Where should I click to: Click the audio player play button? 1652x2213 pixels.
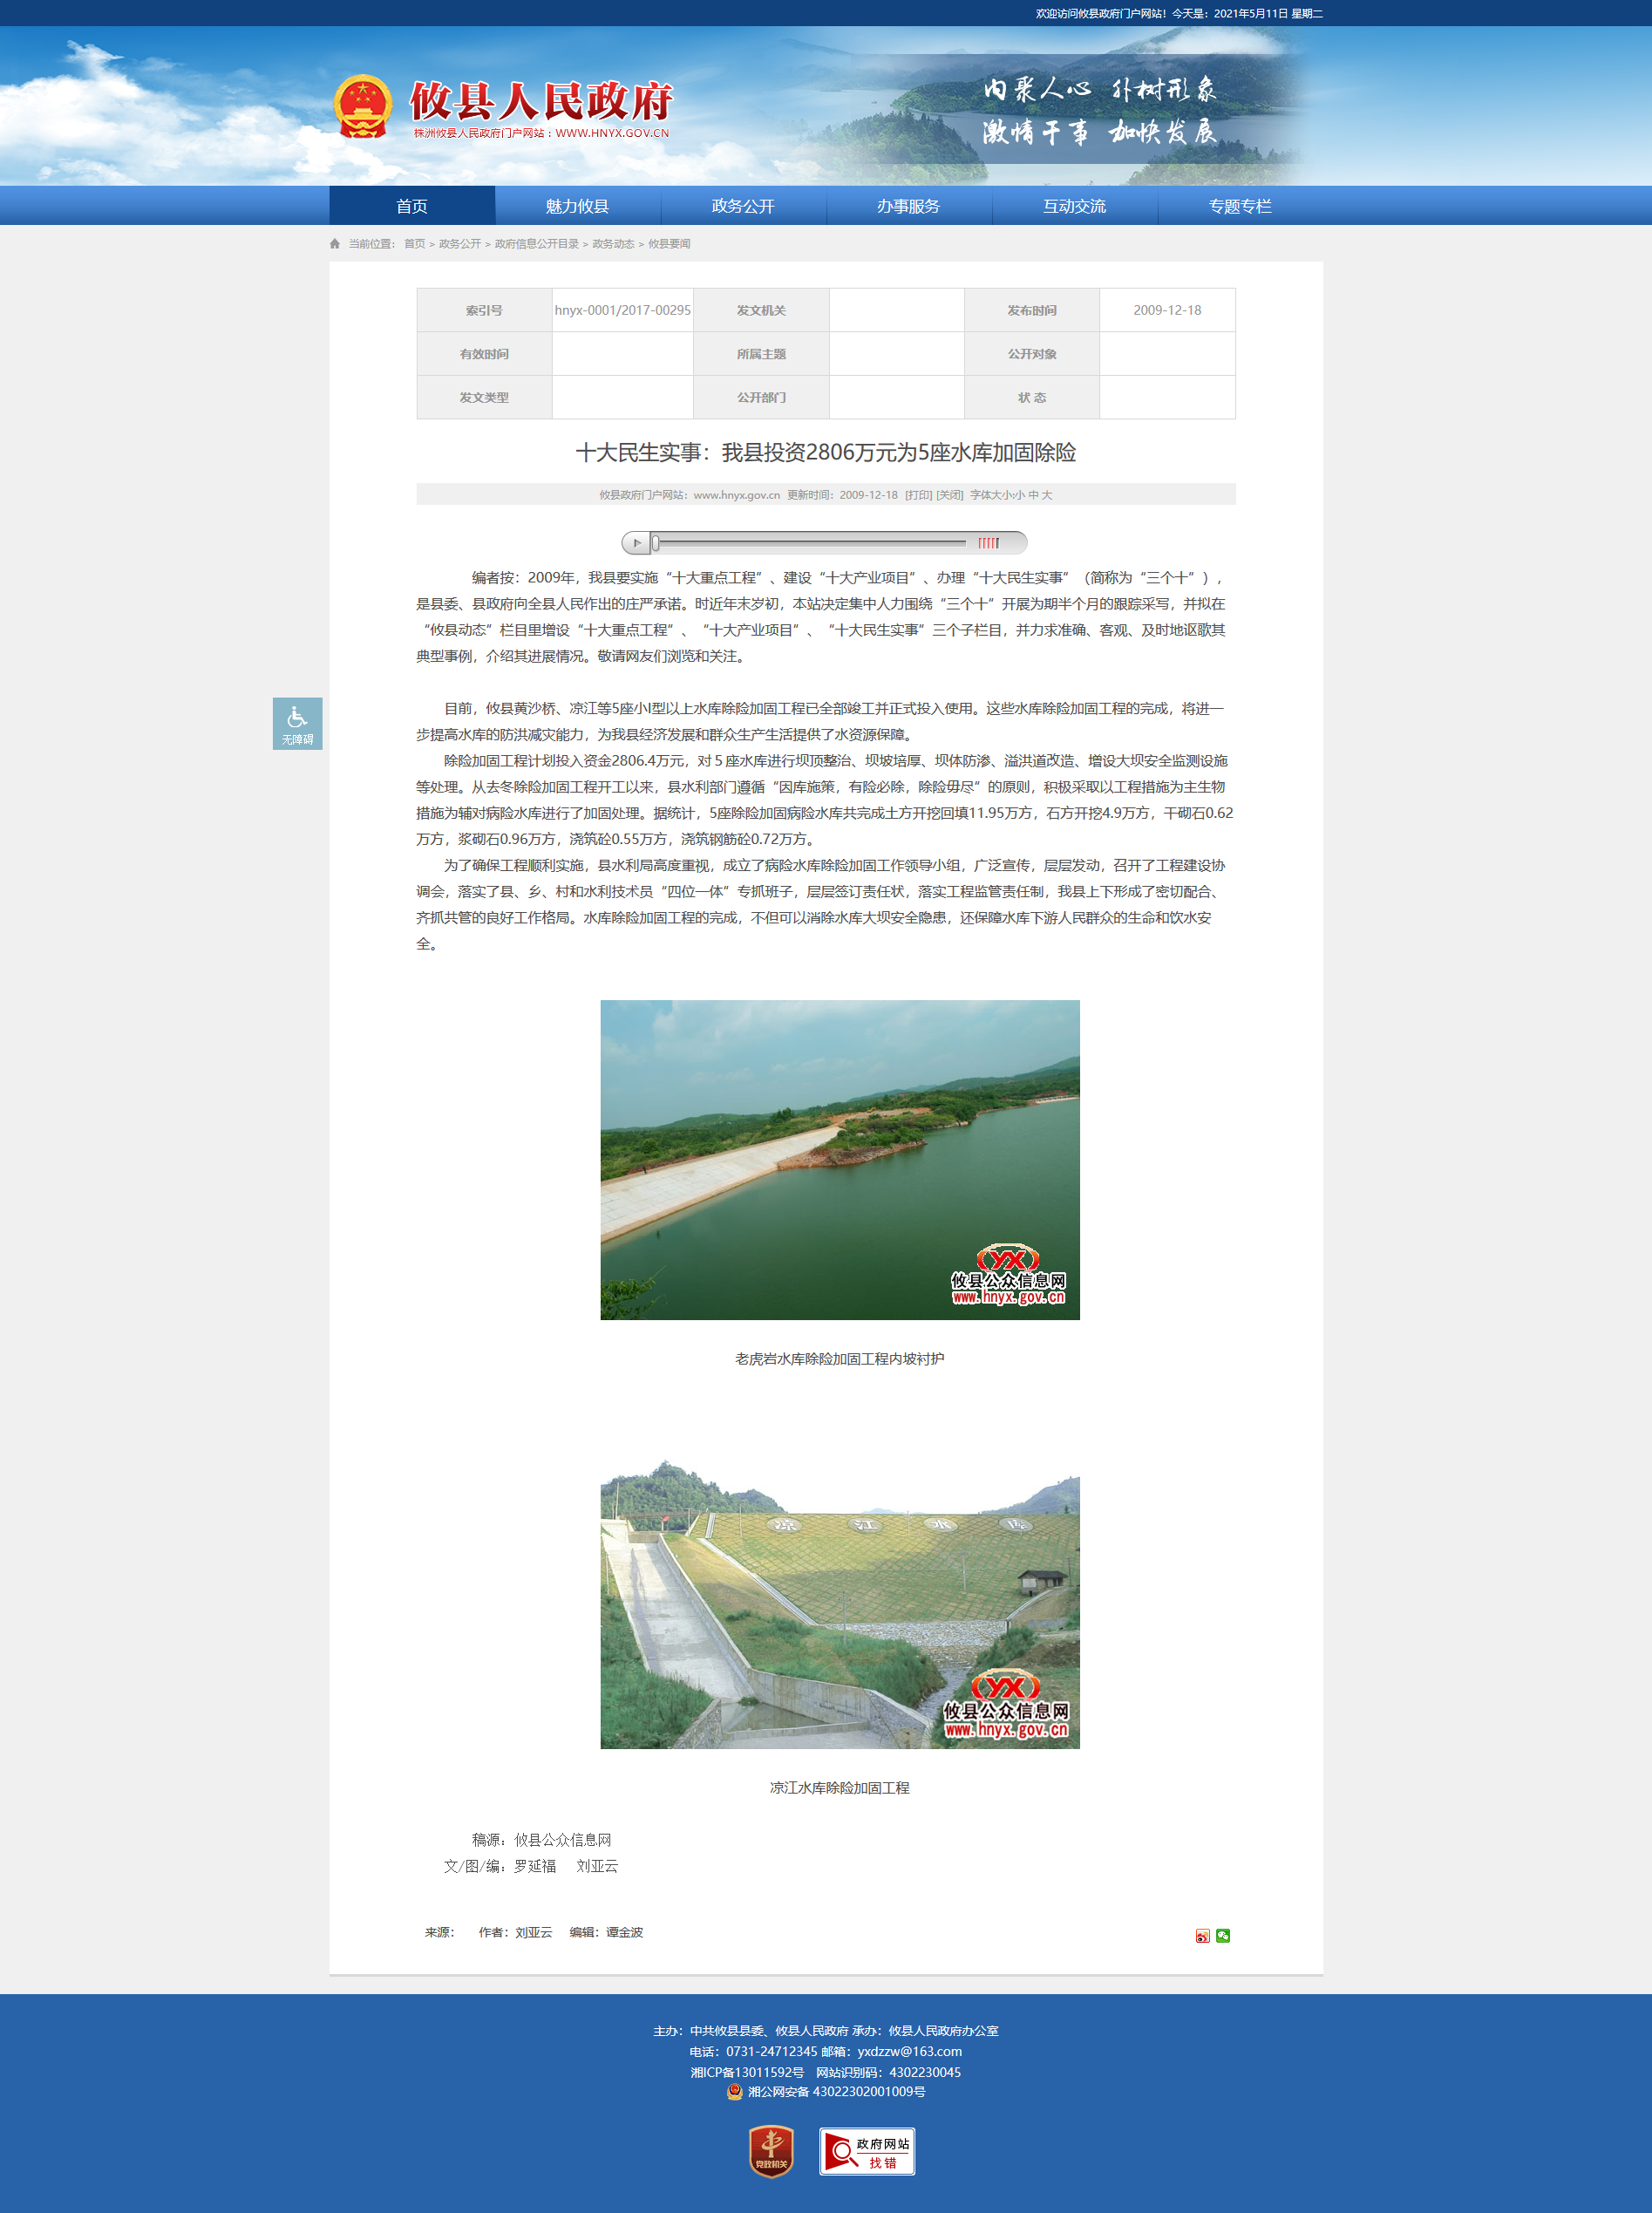click(x=636, y=543)
